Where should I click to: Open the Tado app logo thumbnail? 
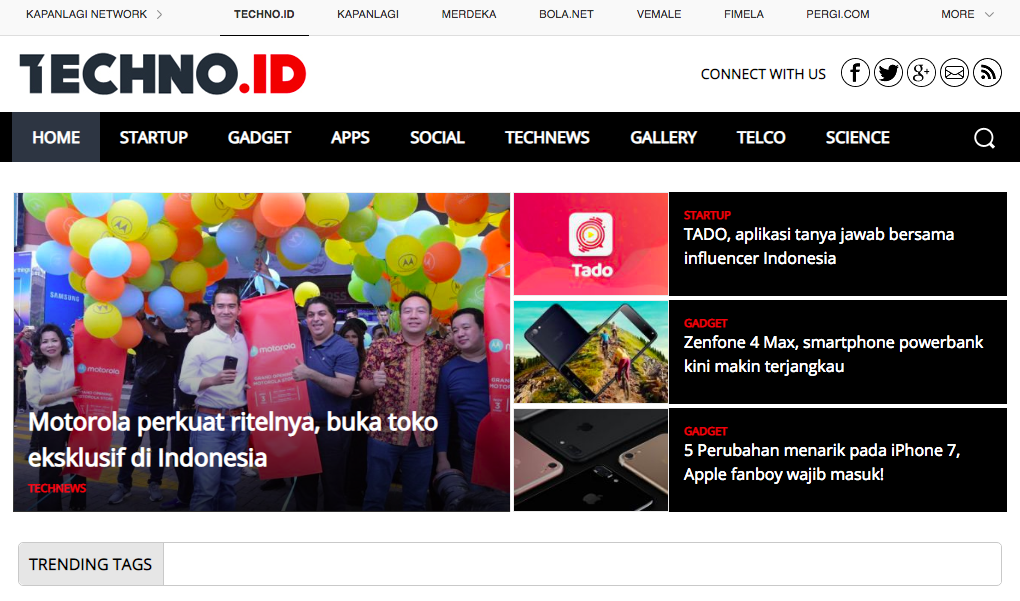pos(591,244)
